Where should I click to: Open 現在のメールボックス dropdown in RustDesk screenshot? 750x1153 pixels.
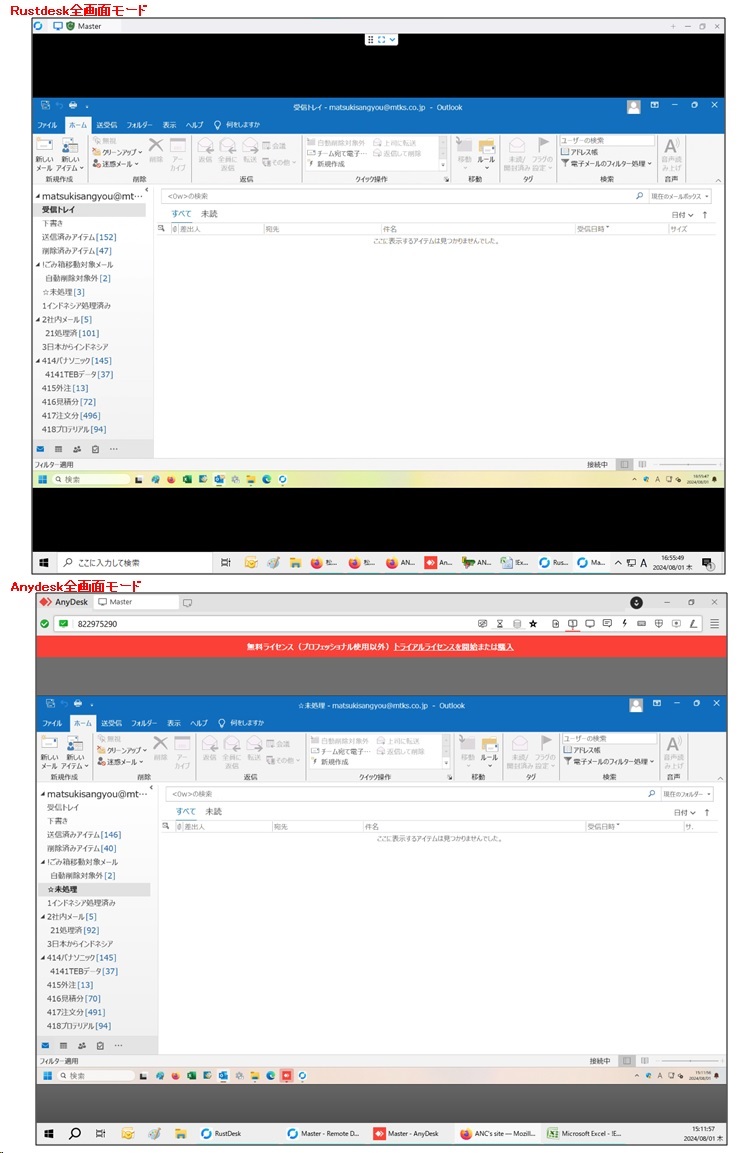(679, 196)
